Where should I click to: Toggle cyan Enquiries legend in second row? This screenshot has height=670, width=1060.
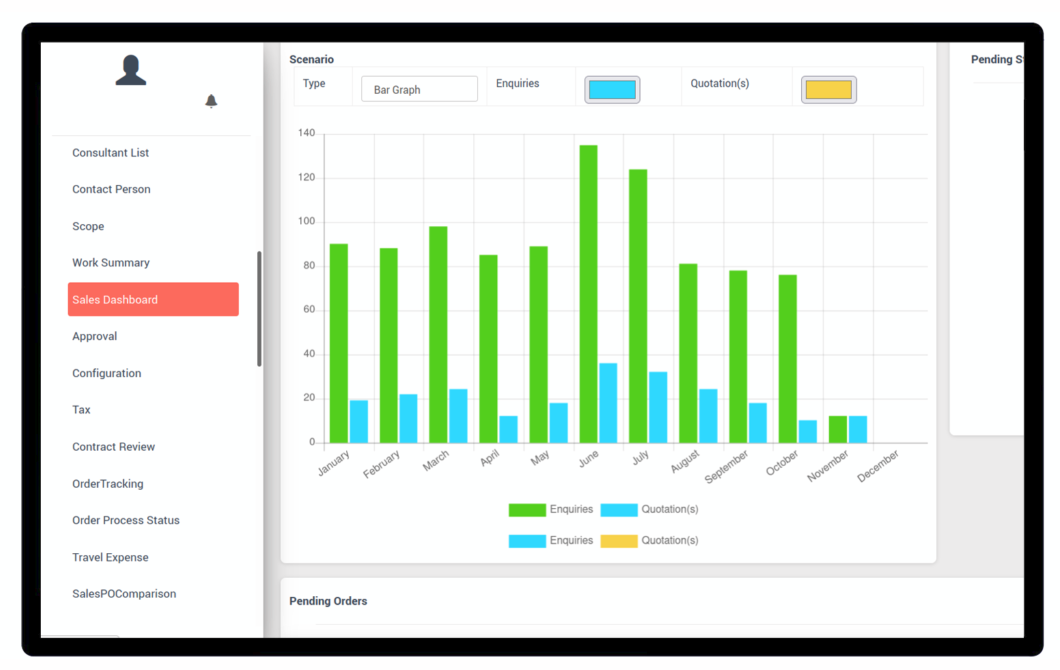click(551, 541)
